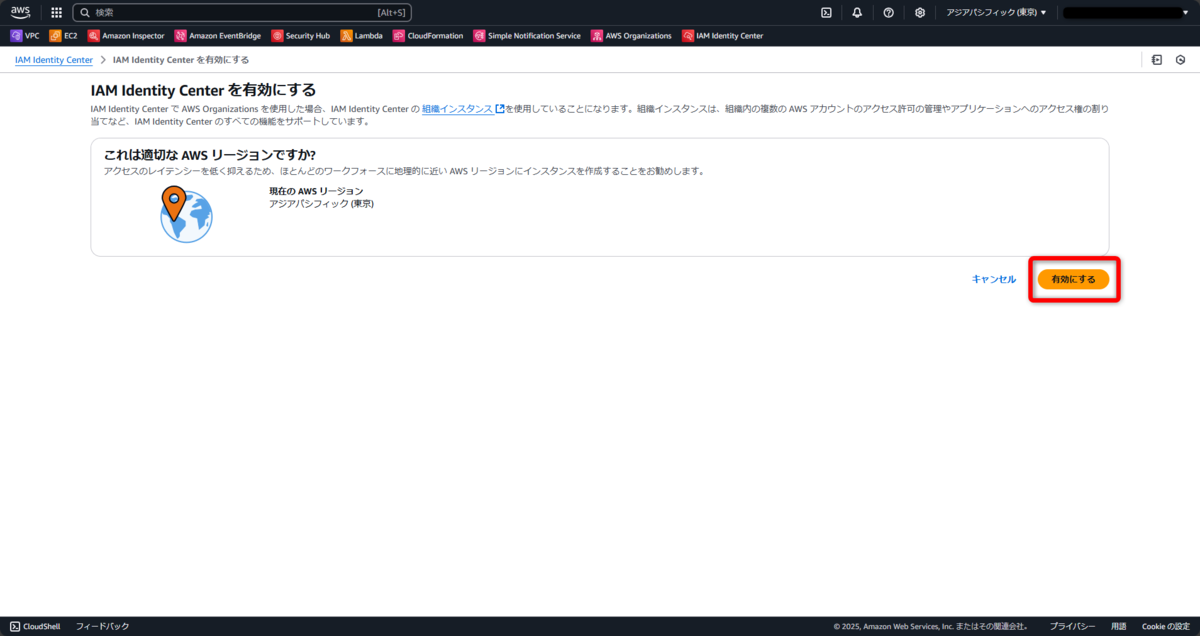Viewport: 1200px width, 636px height.
Task: Toggle the side panel icon near breadcrumb
Action: pyautogui.click(x=1156, y=60)
